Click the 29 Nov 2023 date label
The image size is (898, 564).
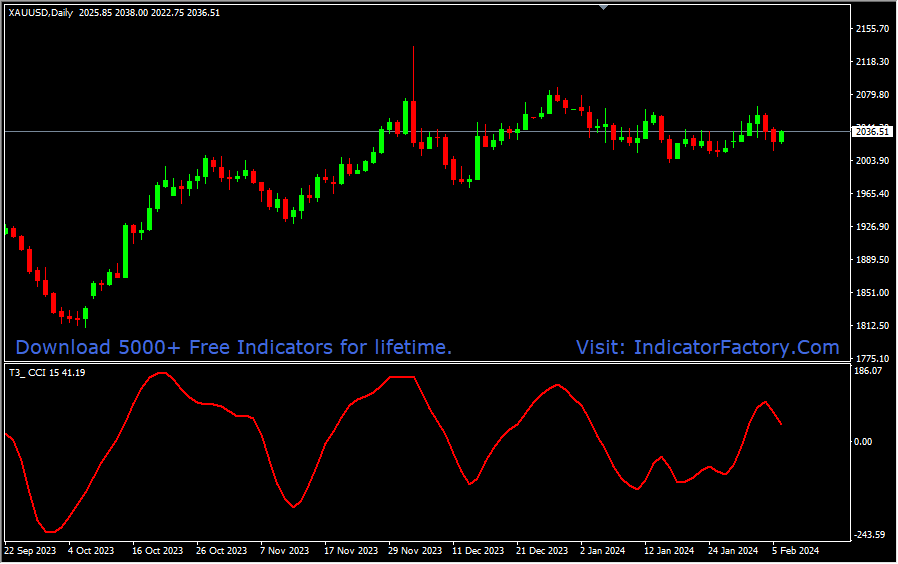tap(415, 551)
